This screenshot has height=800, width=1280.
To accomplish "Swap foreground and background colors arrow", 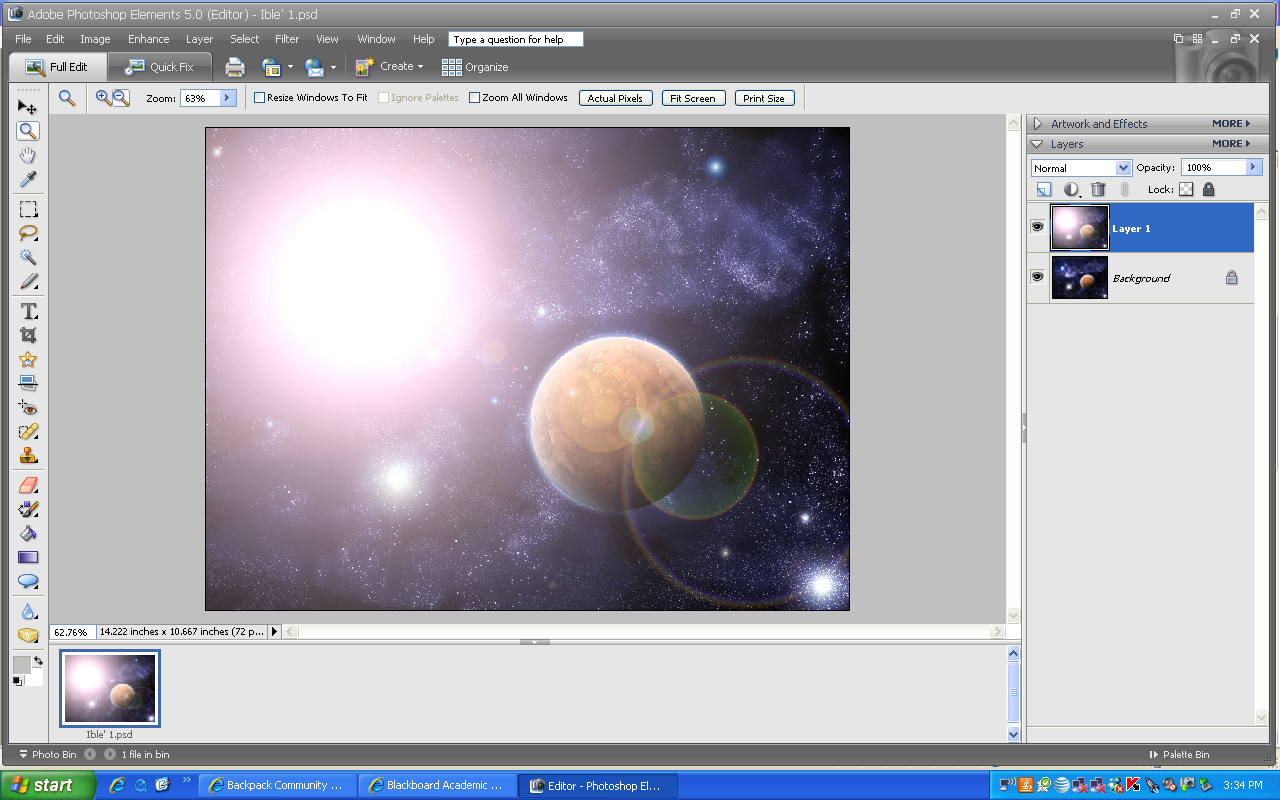I will click(x=38, y=661).
